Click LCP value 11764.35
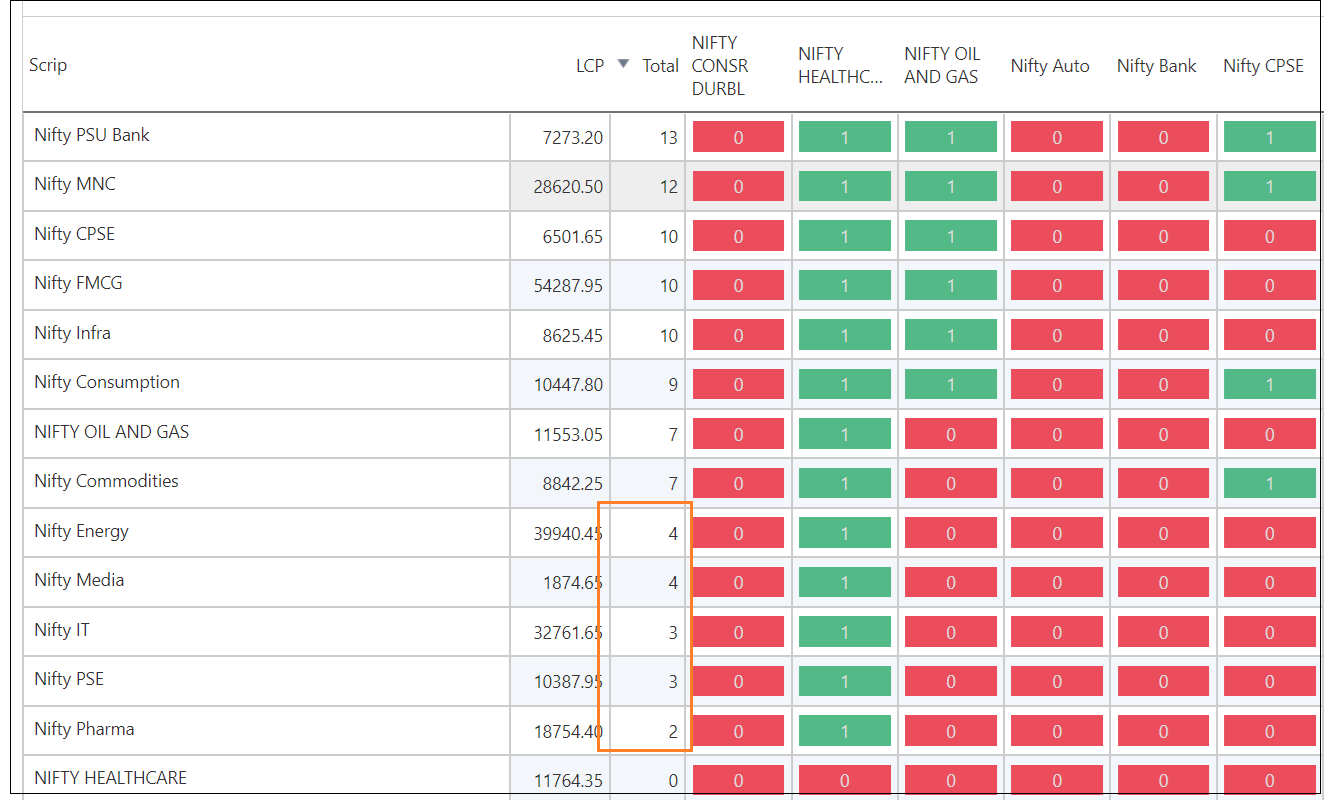Image resolution: width=1324 pixels, height=804 pixels. pyautogui.click(x=568, y=781)
